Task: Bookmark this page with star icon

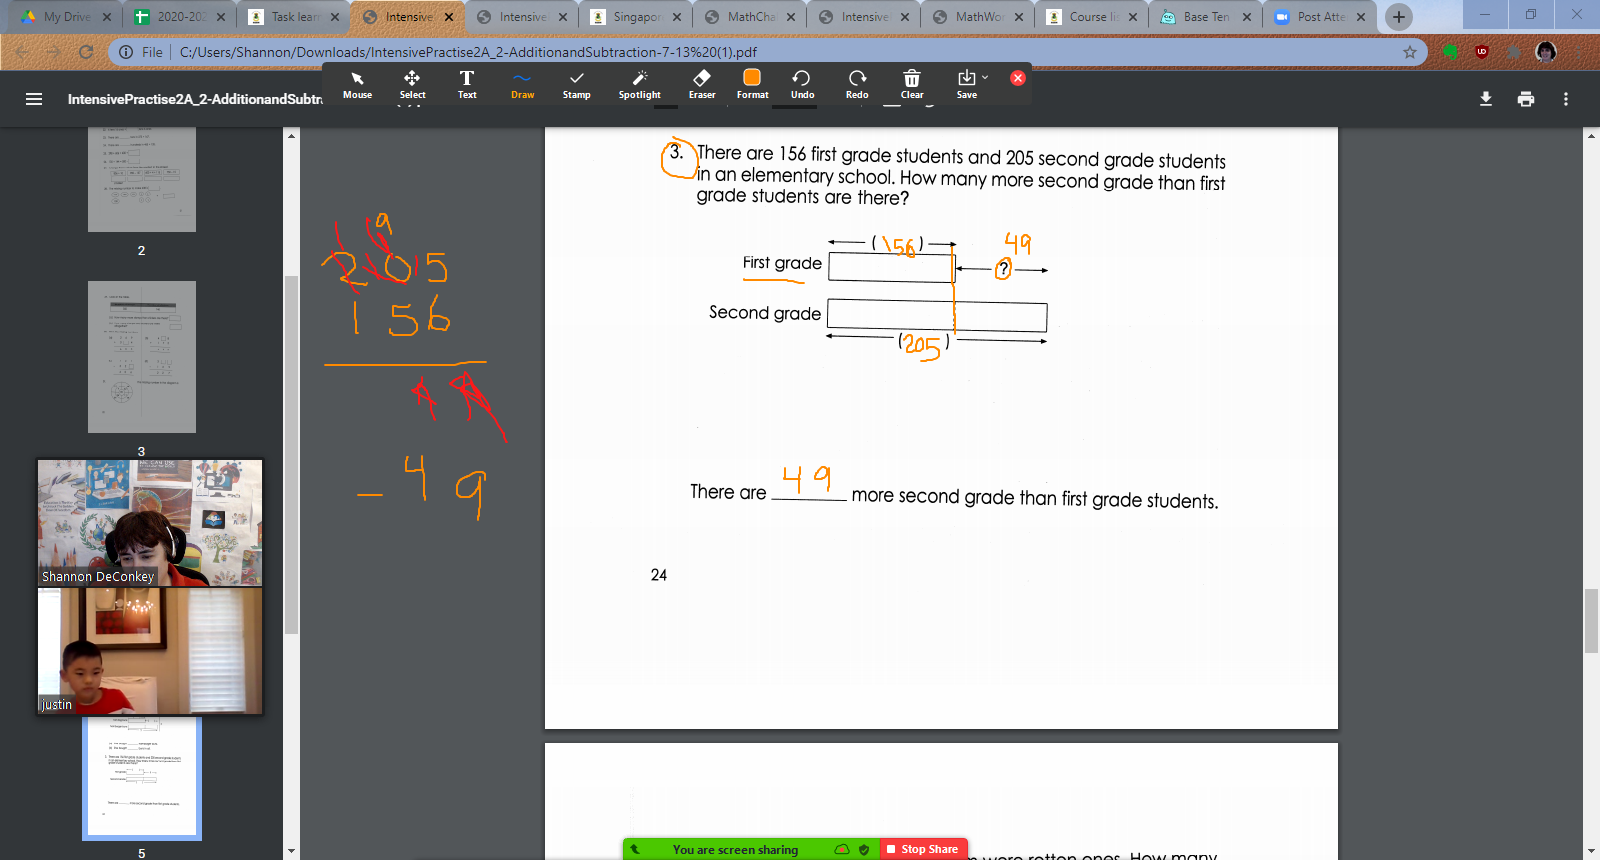Action: click(1410, 52)
